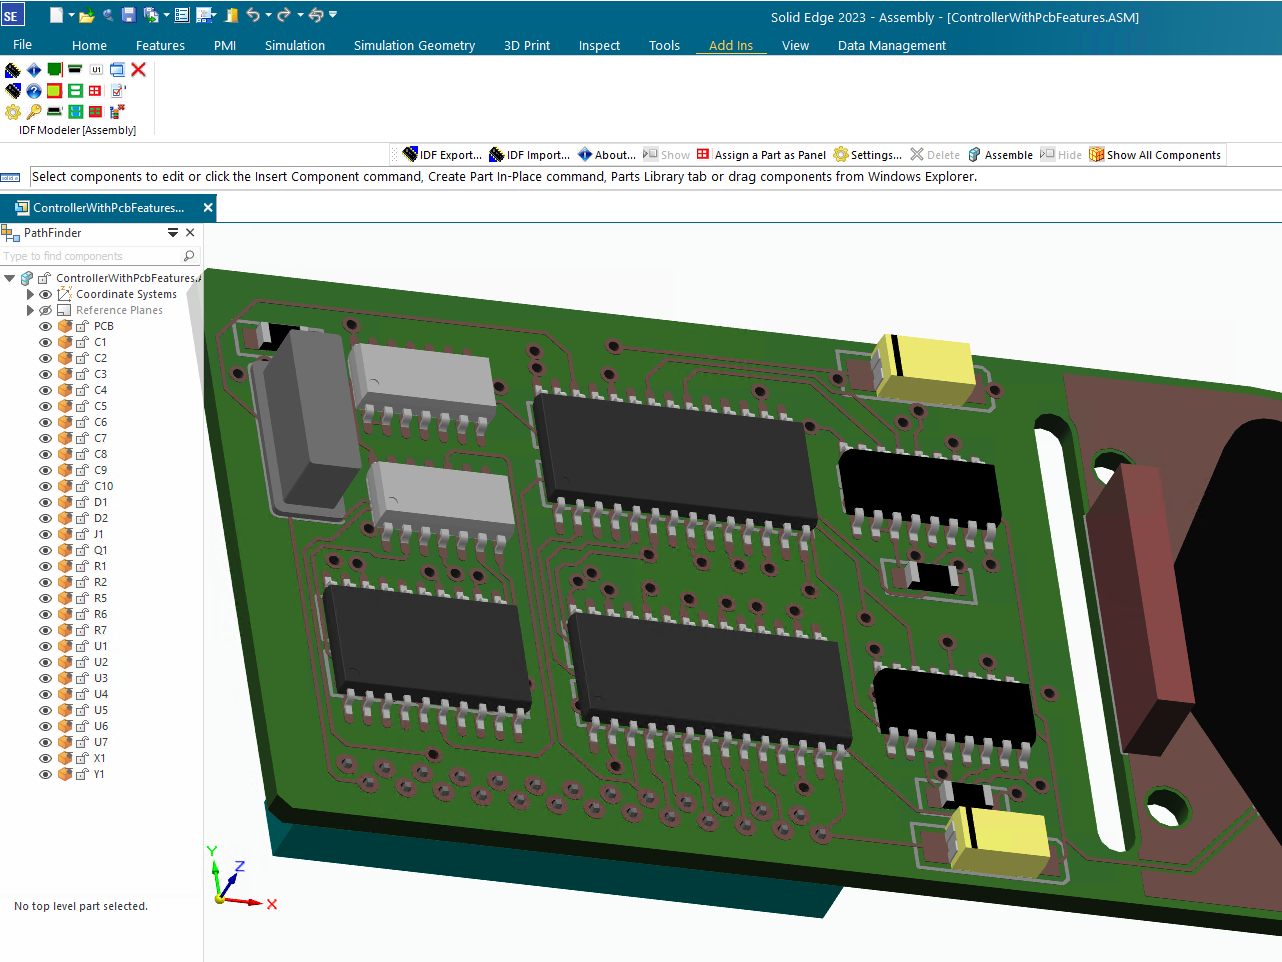1282x962 pixels.
Task: Hide the PCB part using its eye icon
Action: (x=45, y=326)
